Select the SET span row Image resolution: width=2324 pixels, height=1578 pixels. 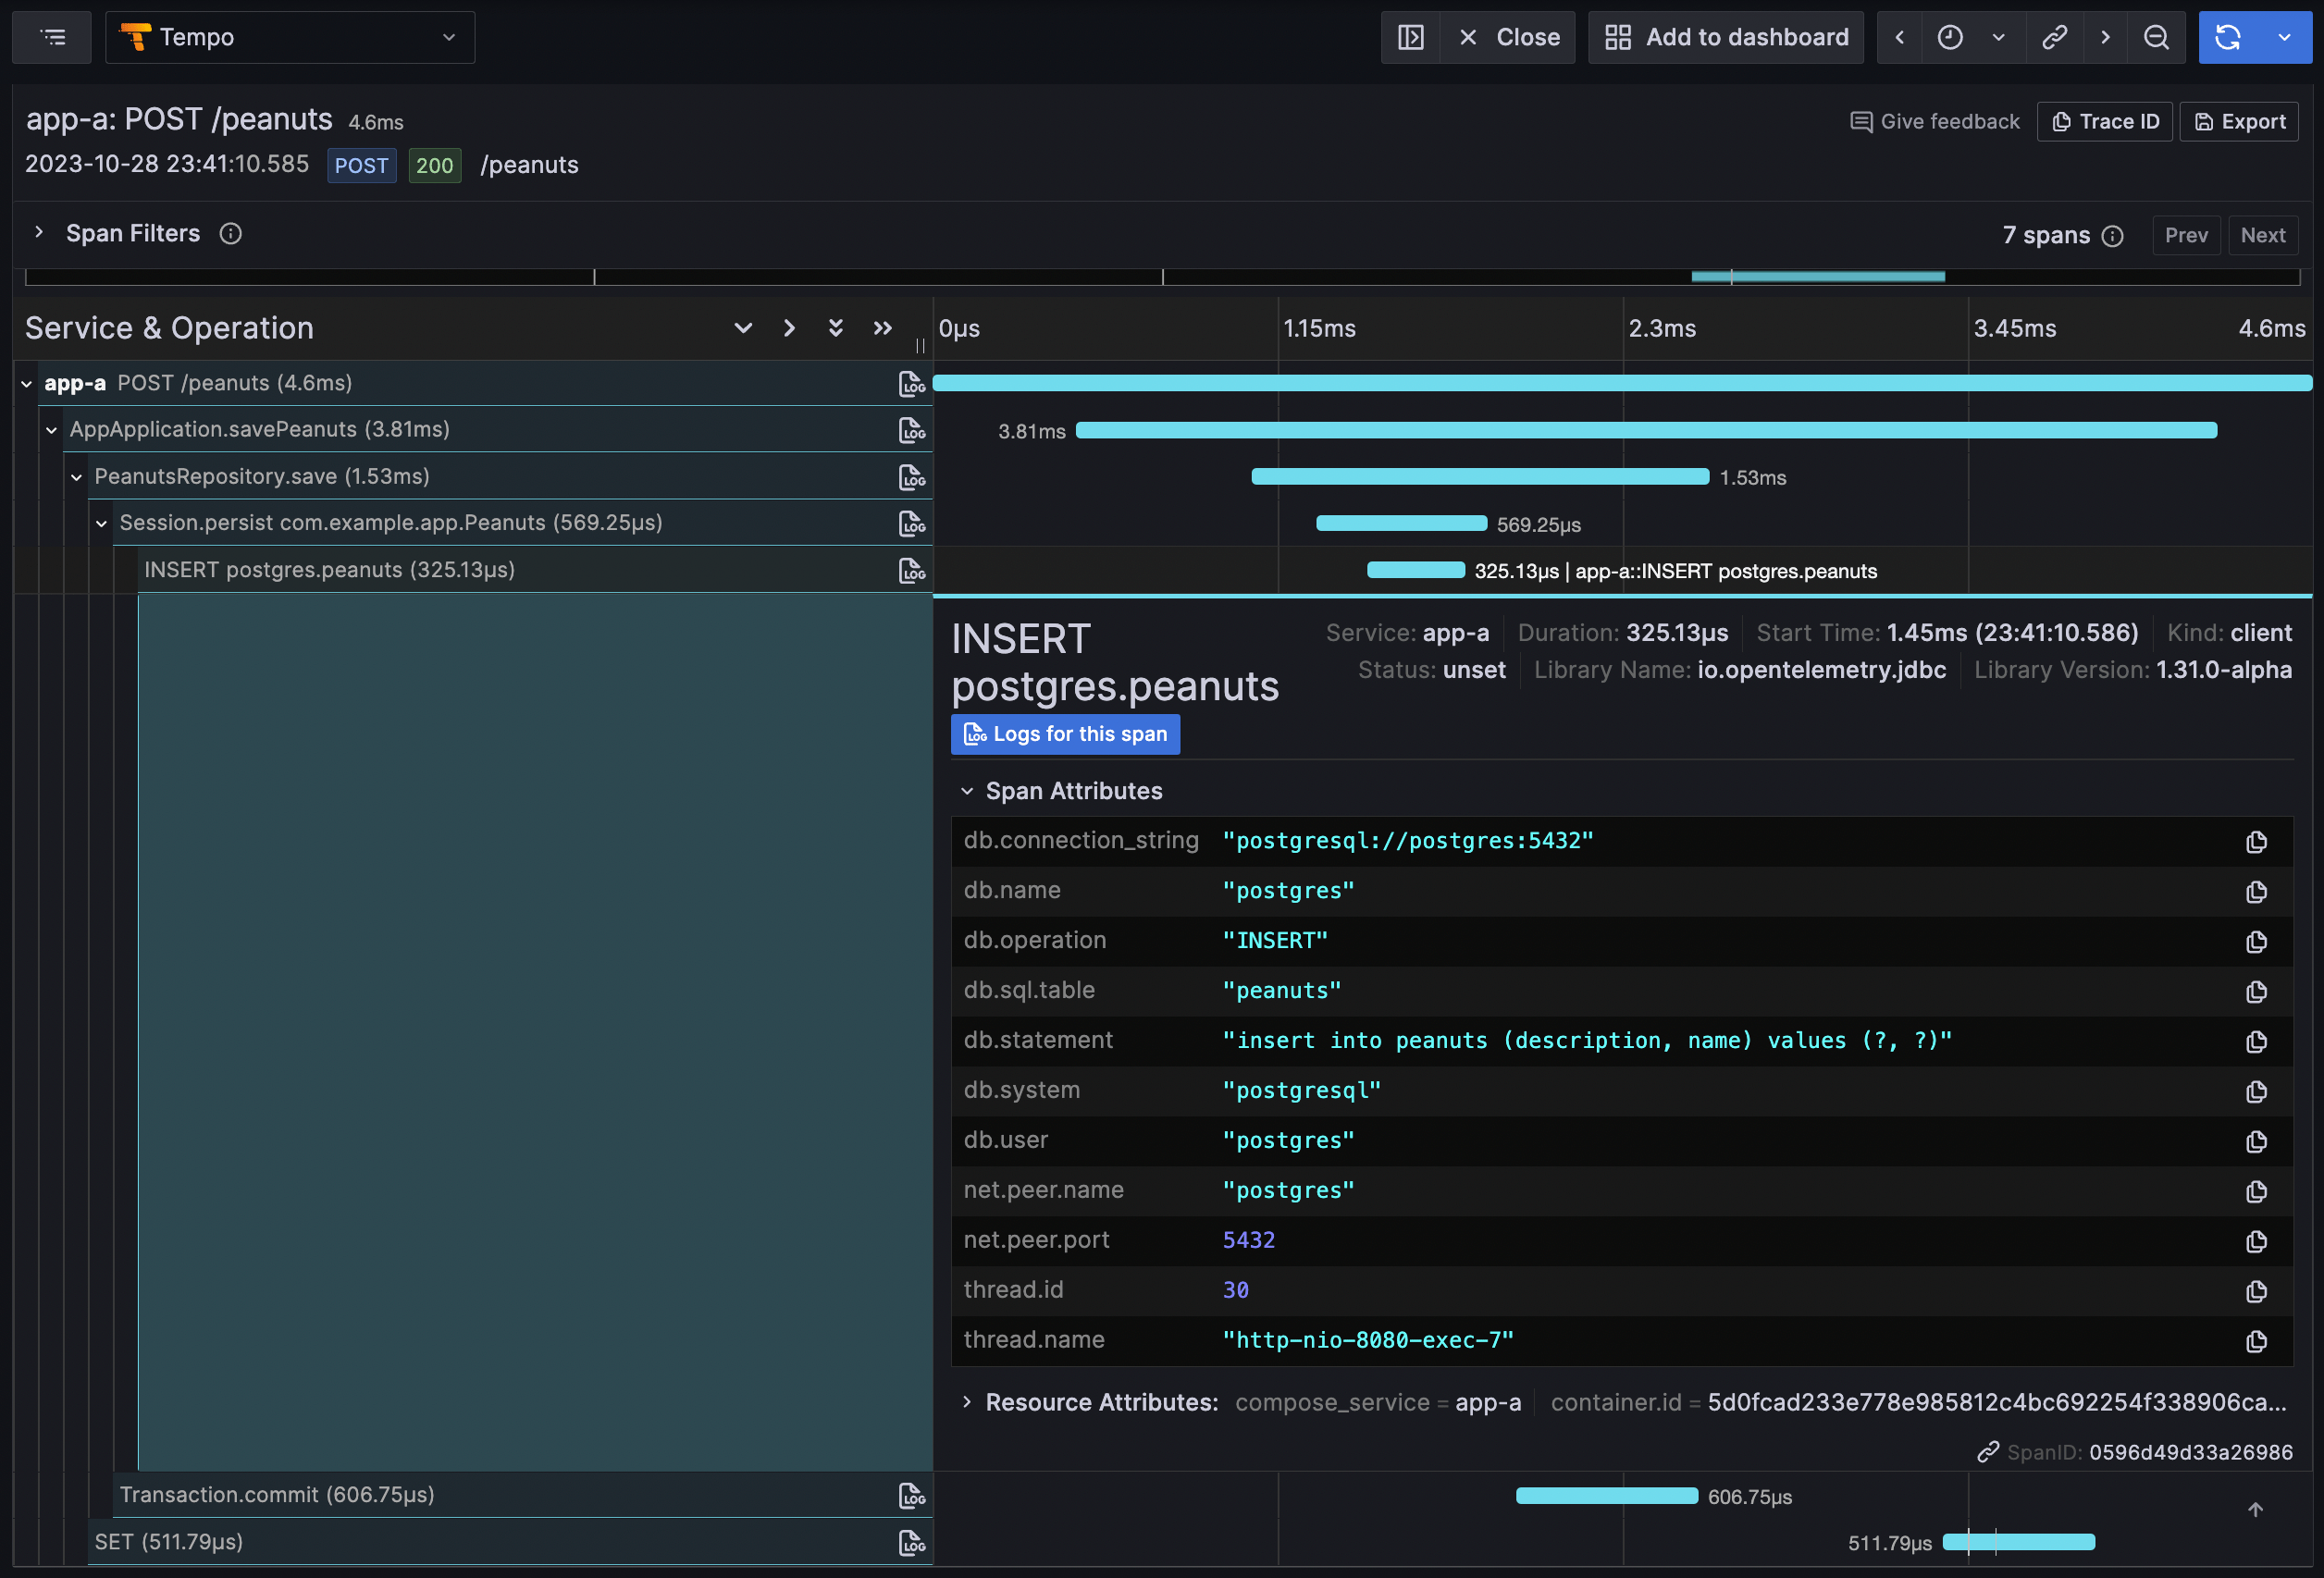(168, 1542)
